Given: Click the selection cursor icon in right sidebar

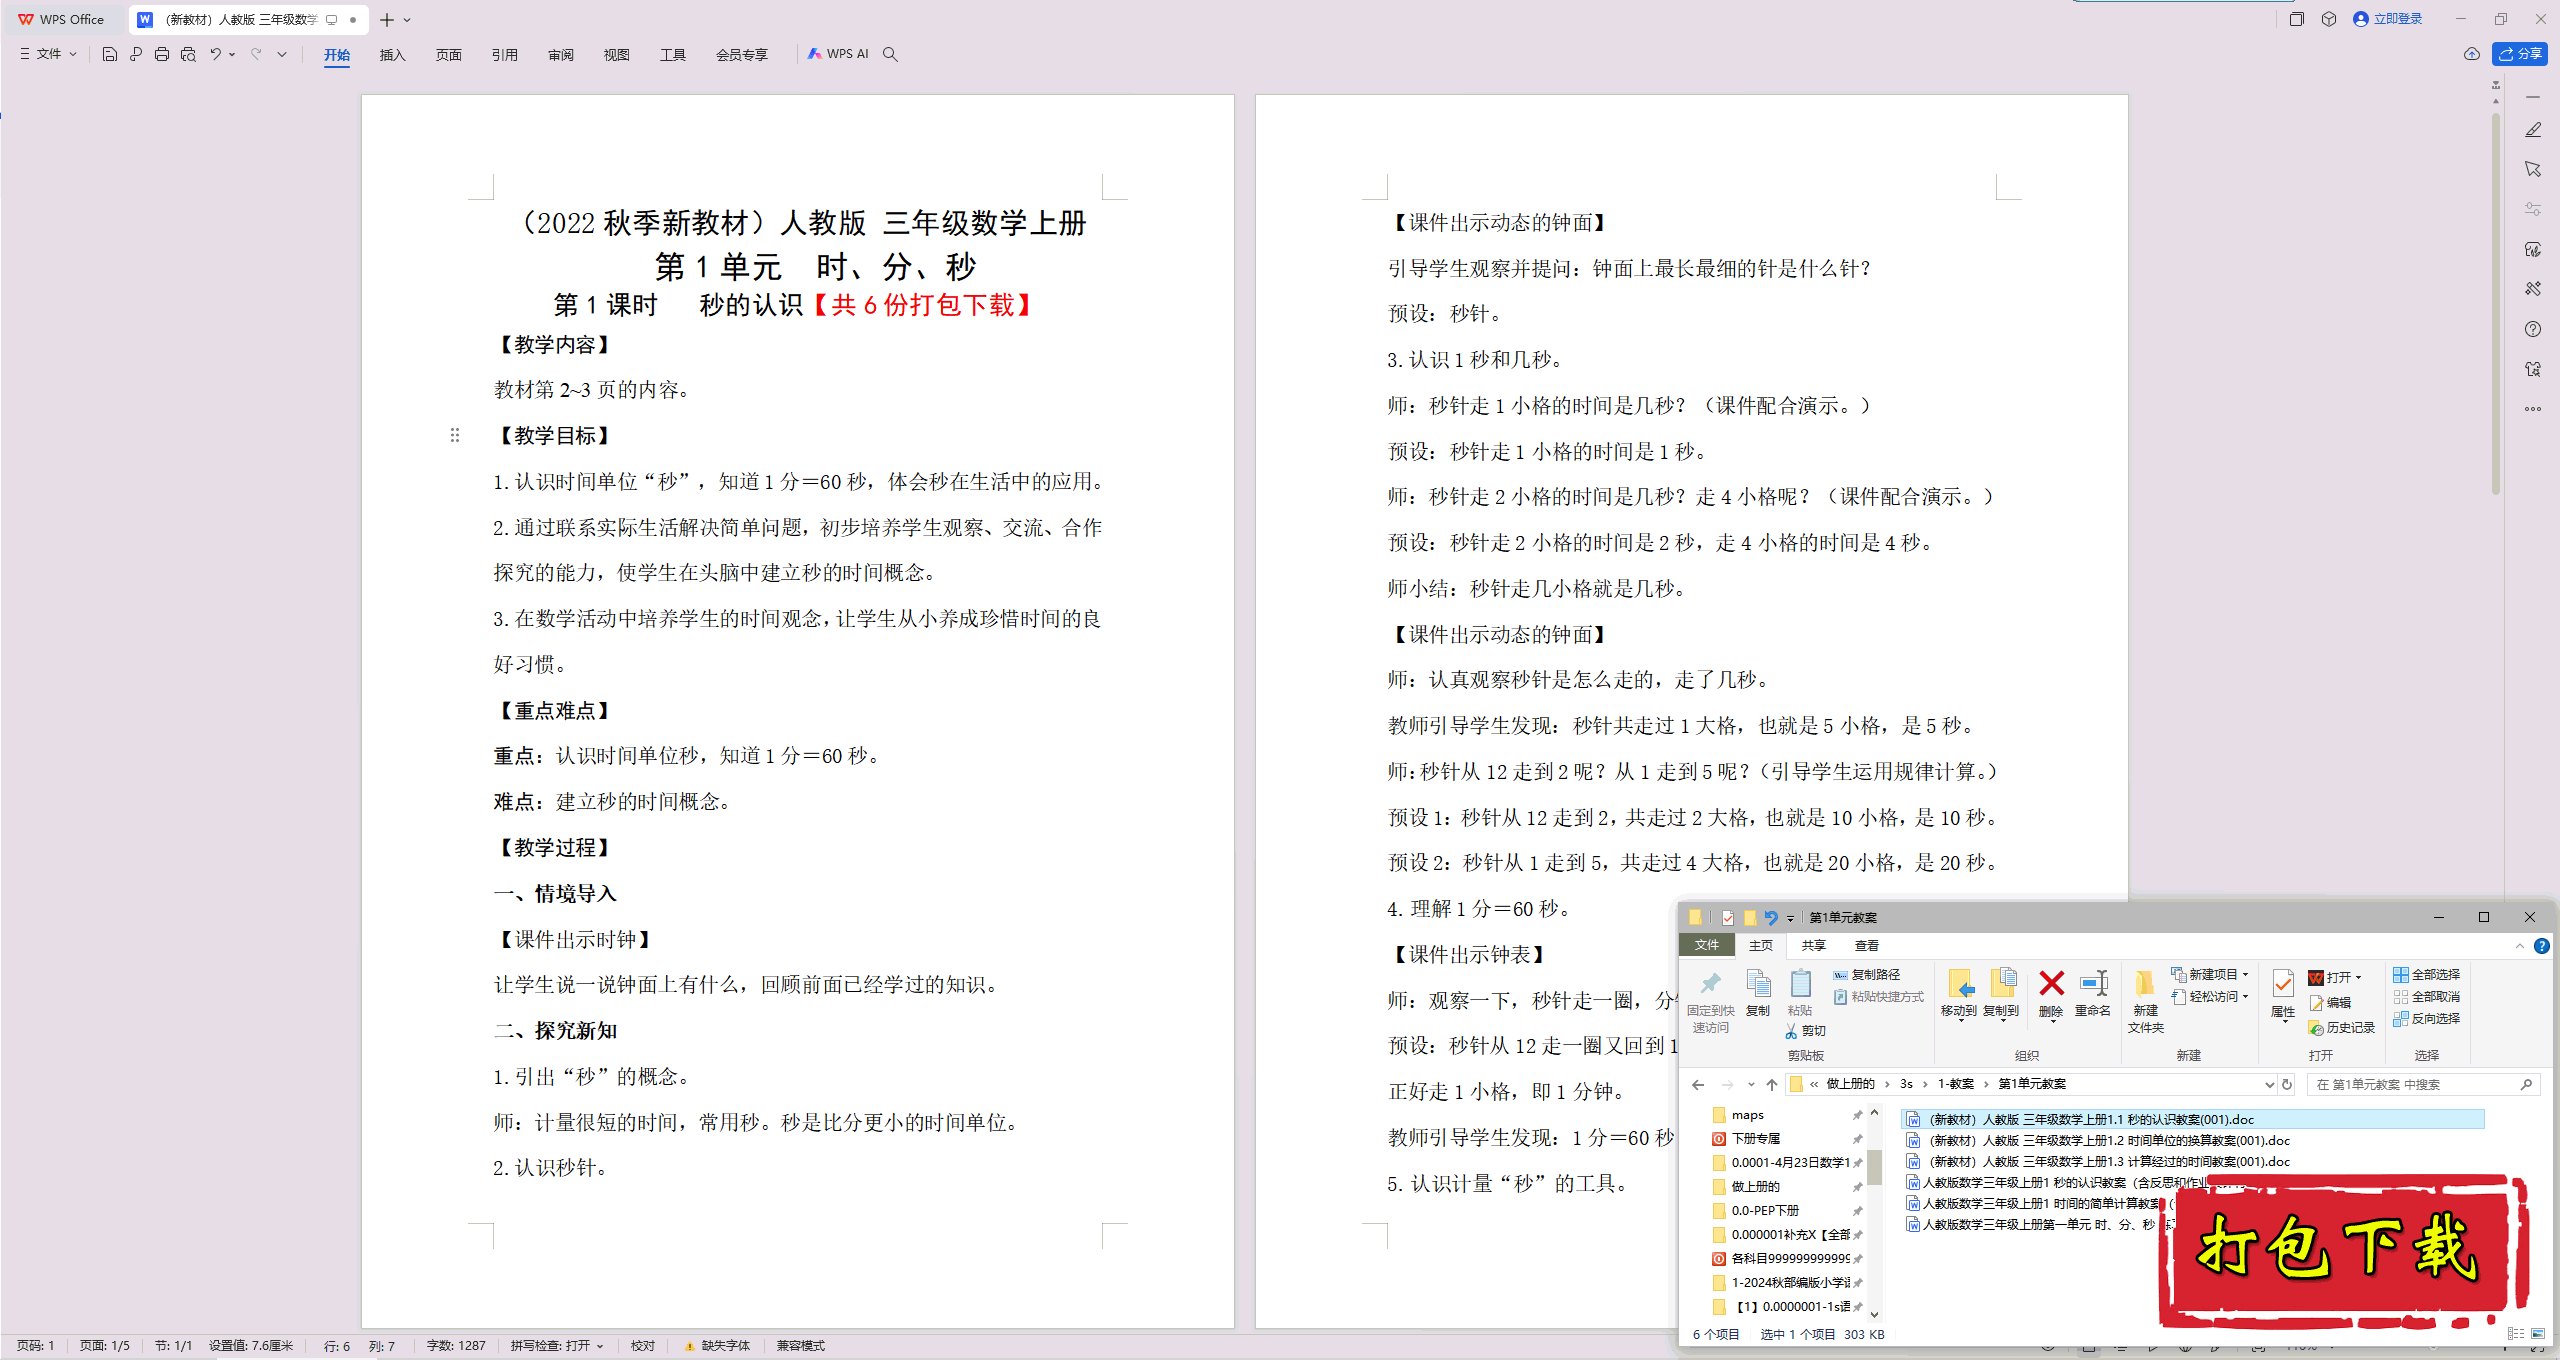Looking at the screenshot, I should (x=2533, y=169).
